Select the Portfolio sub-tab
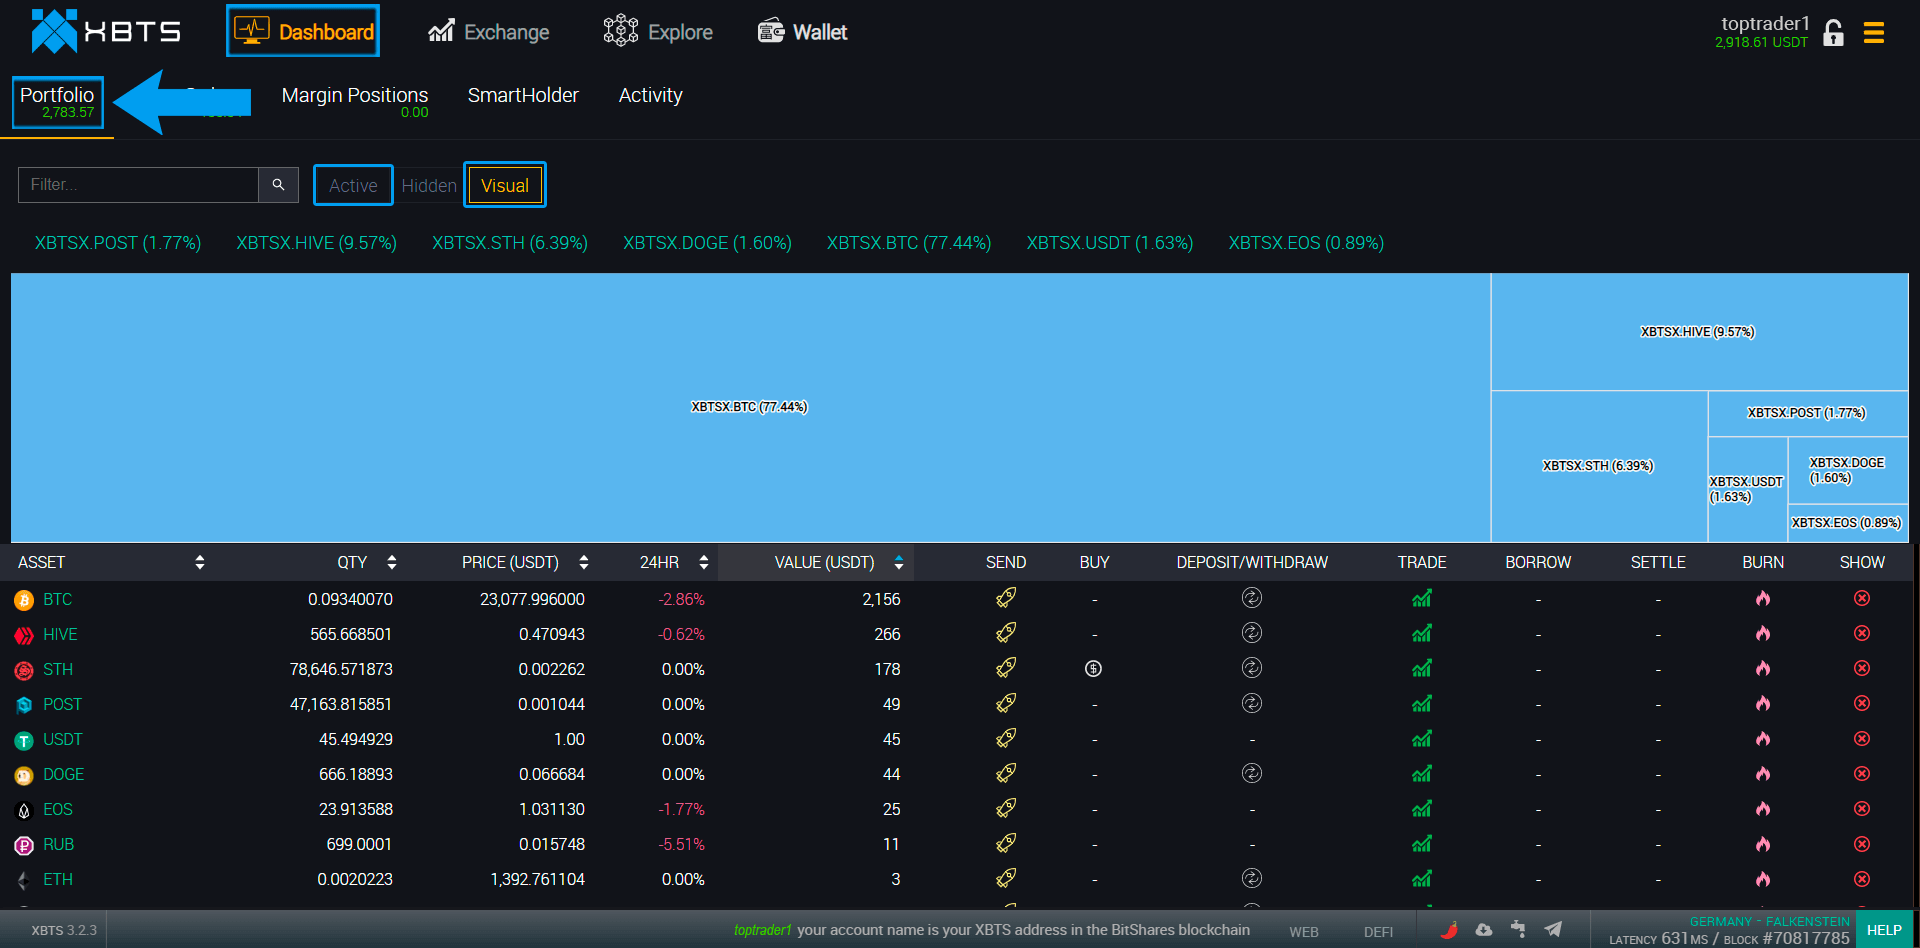 click(x=57, y=102)
